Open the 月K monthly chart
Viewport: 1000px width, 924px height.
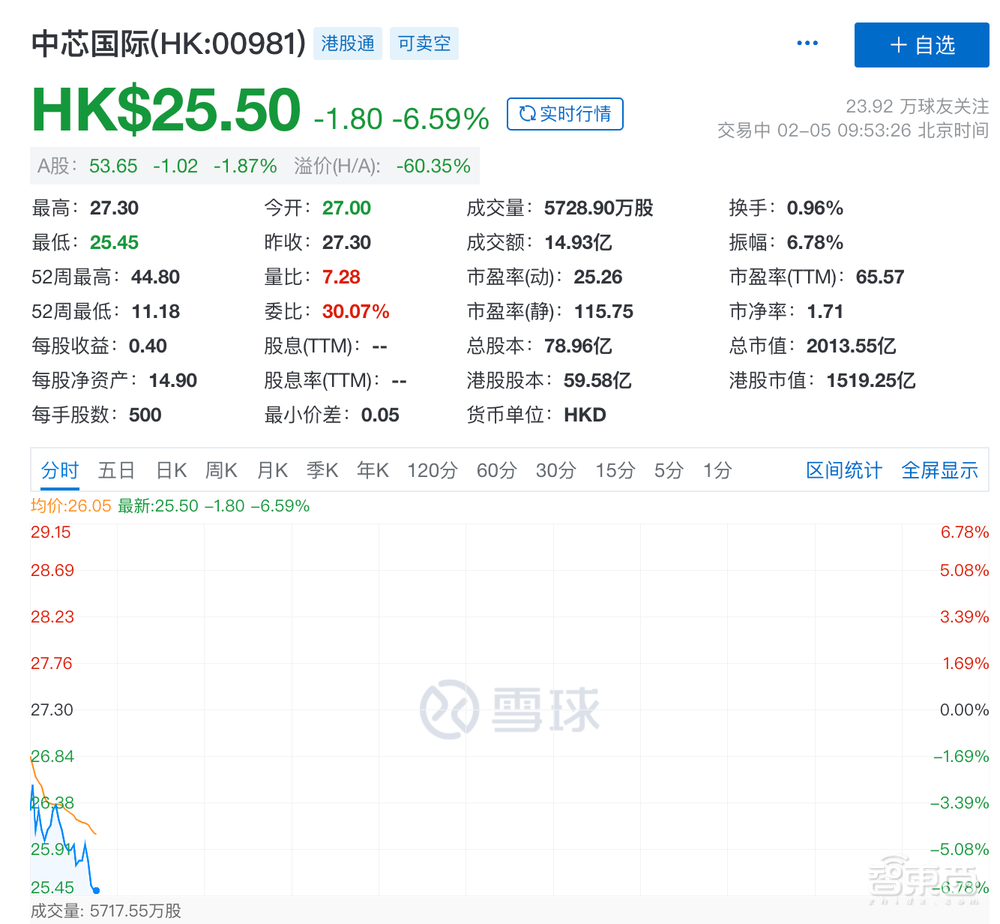(272, 470)
